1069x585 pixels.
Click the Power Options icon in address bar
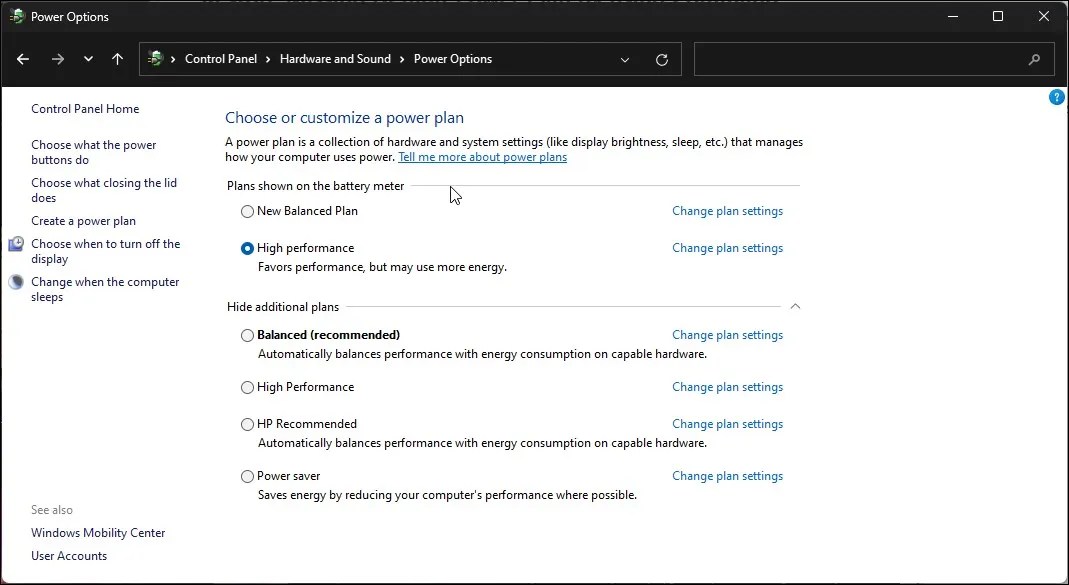pos(156,59)
